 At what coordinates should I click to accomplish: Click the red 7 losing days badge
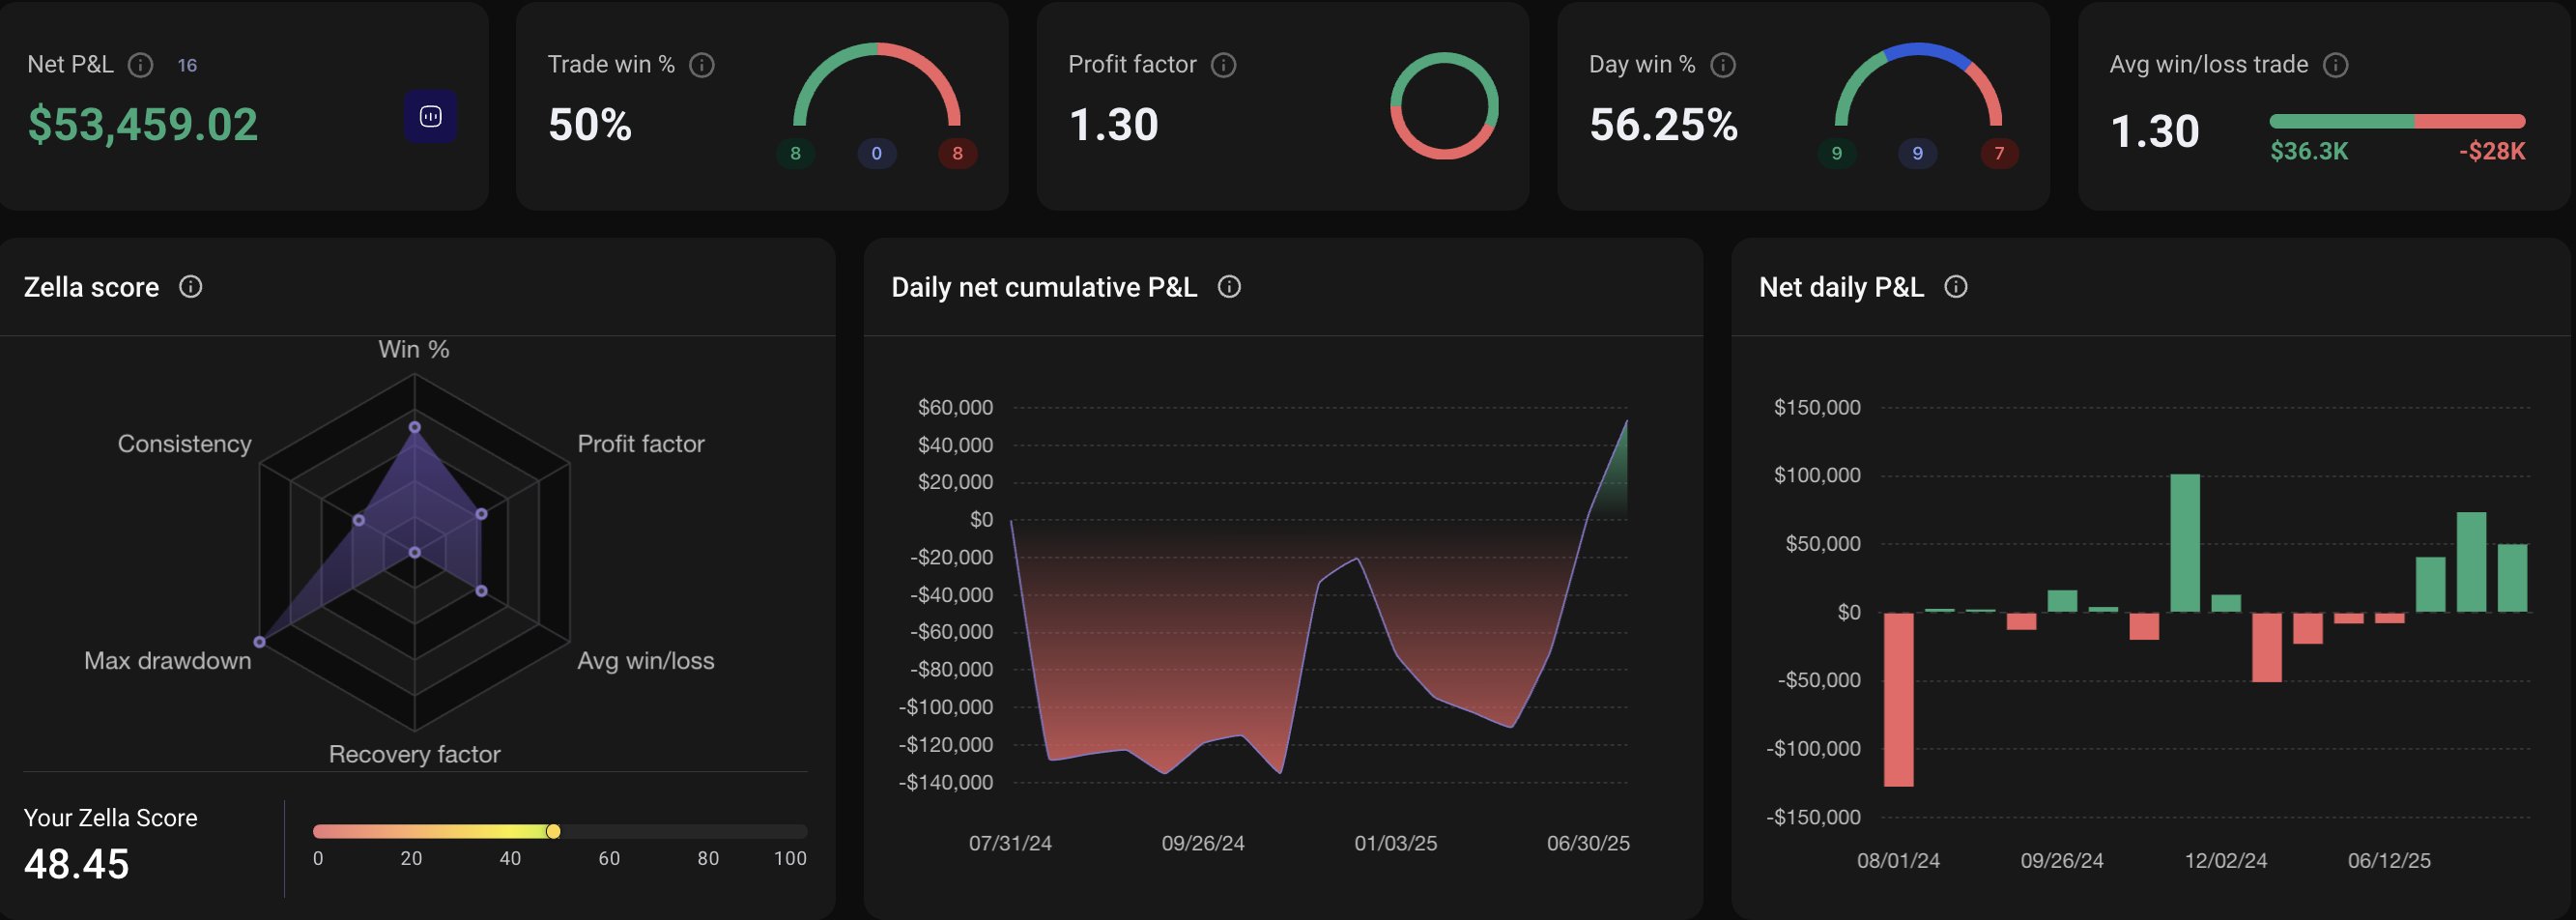coord(1999,153)
